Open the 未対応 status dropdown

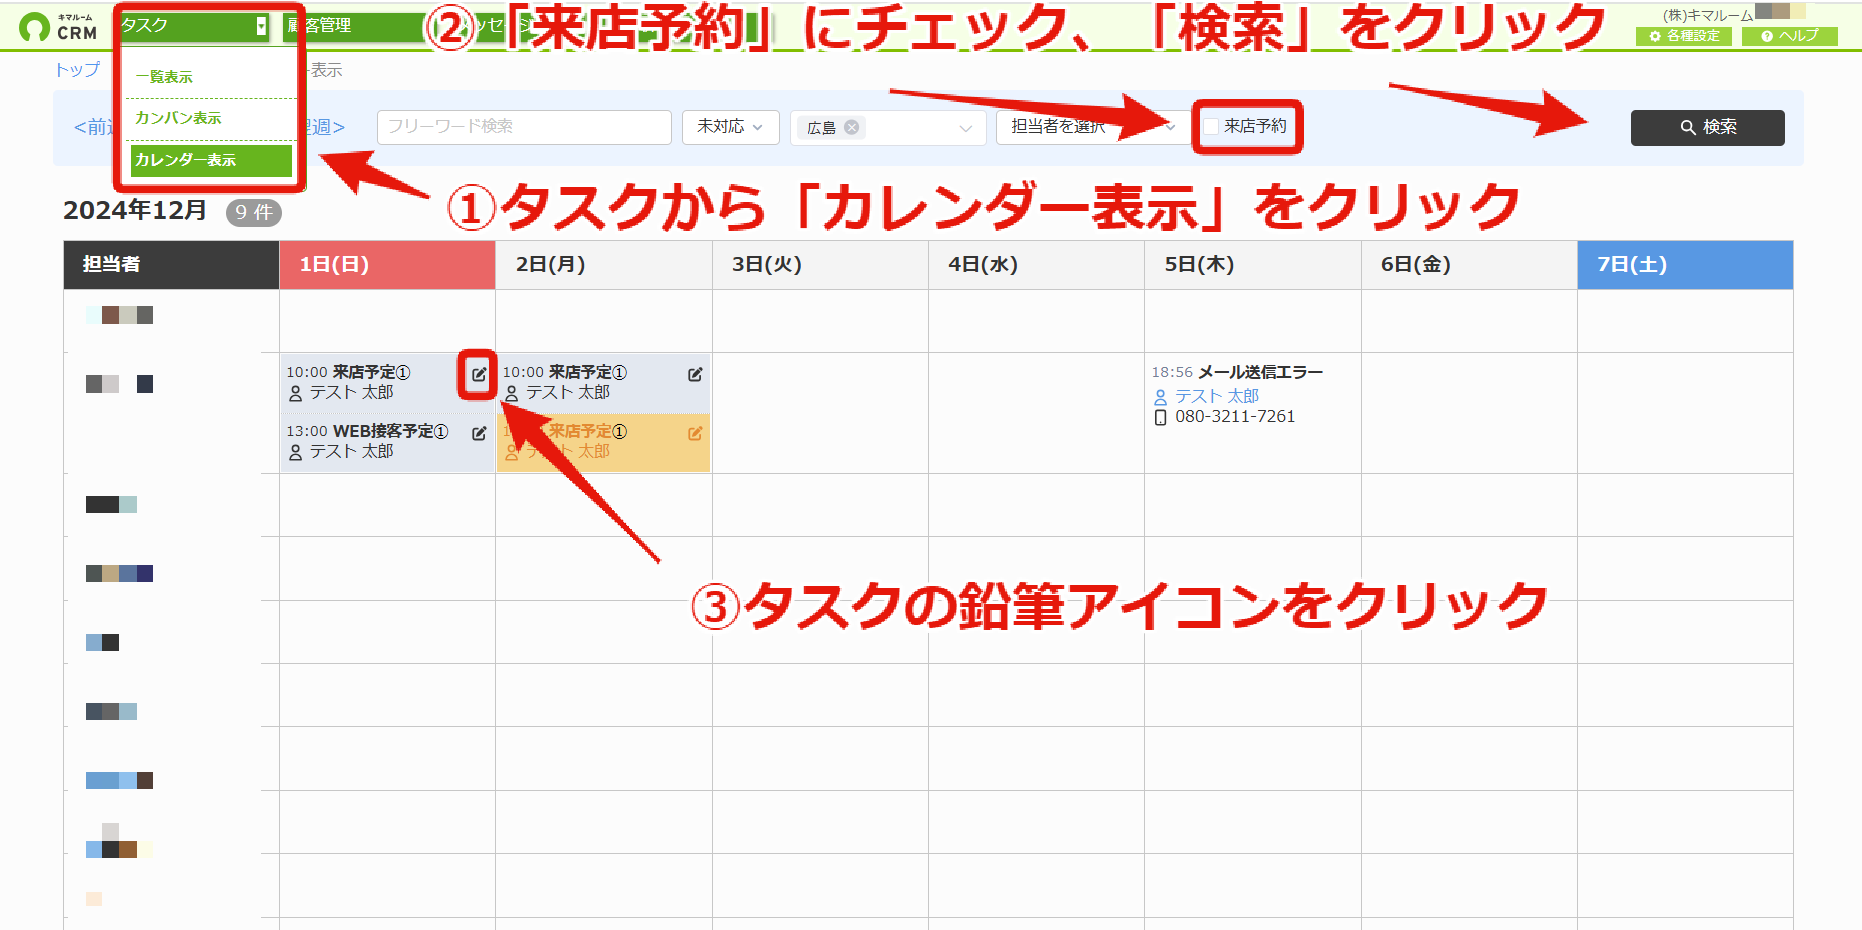731,127
